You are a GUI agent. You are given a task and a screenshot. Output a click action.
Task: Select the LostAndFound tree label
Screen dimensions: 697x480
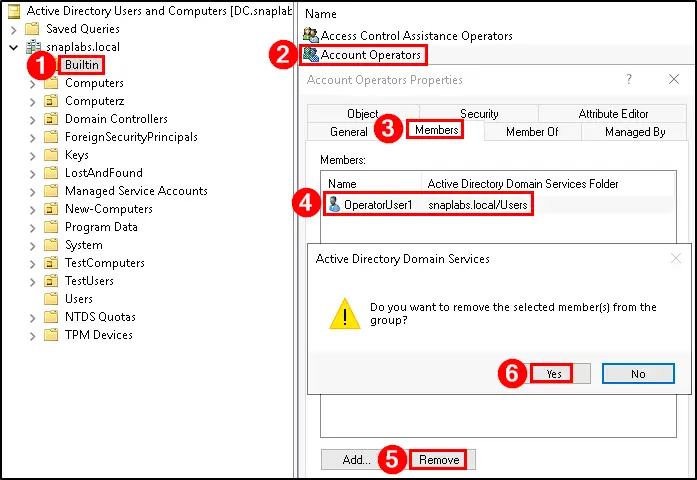(x=104, y=172)
